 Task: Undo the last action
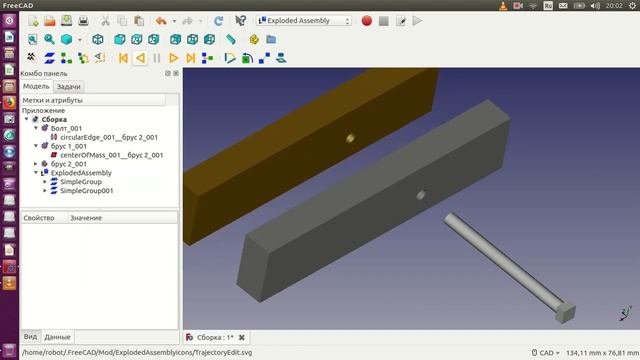pos(161,21)
